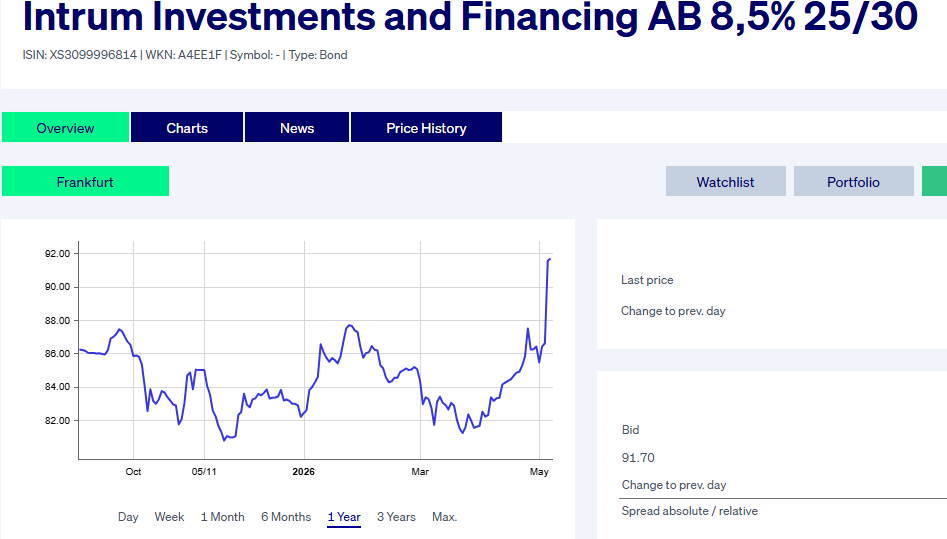Click the bond title heading

(x=470, y=17)
